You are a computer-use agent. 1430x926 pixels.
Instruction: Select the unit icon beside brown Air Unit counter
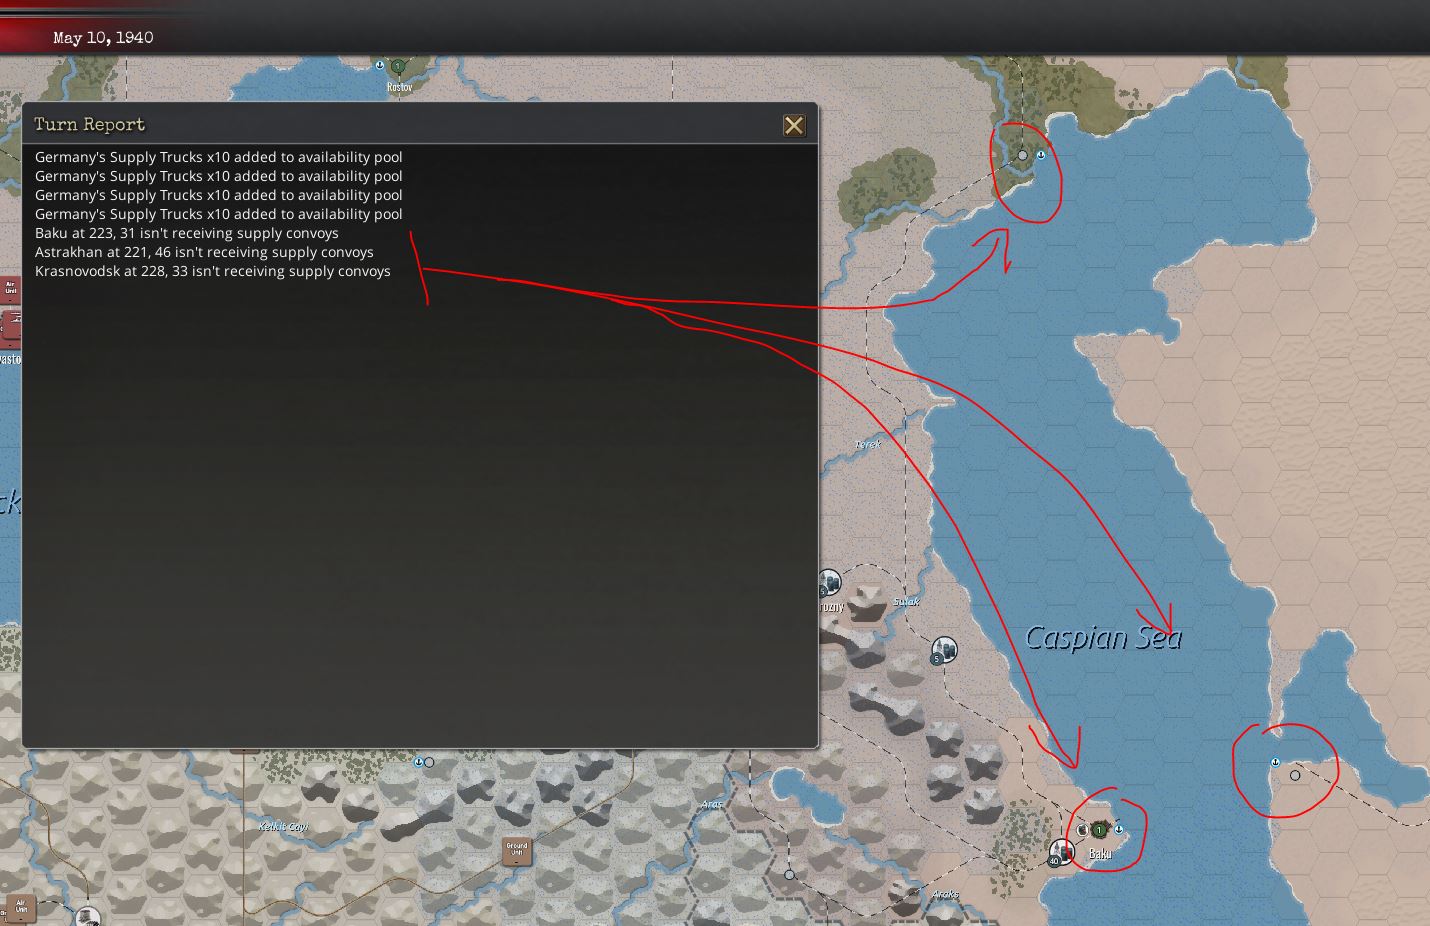(x=88, y=916)
